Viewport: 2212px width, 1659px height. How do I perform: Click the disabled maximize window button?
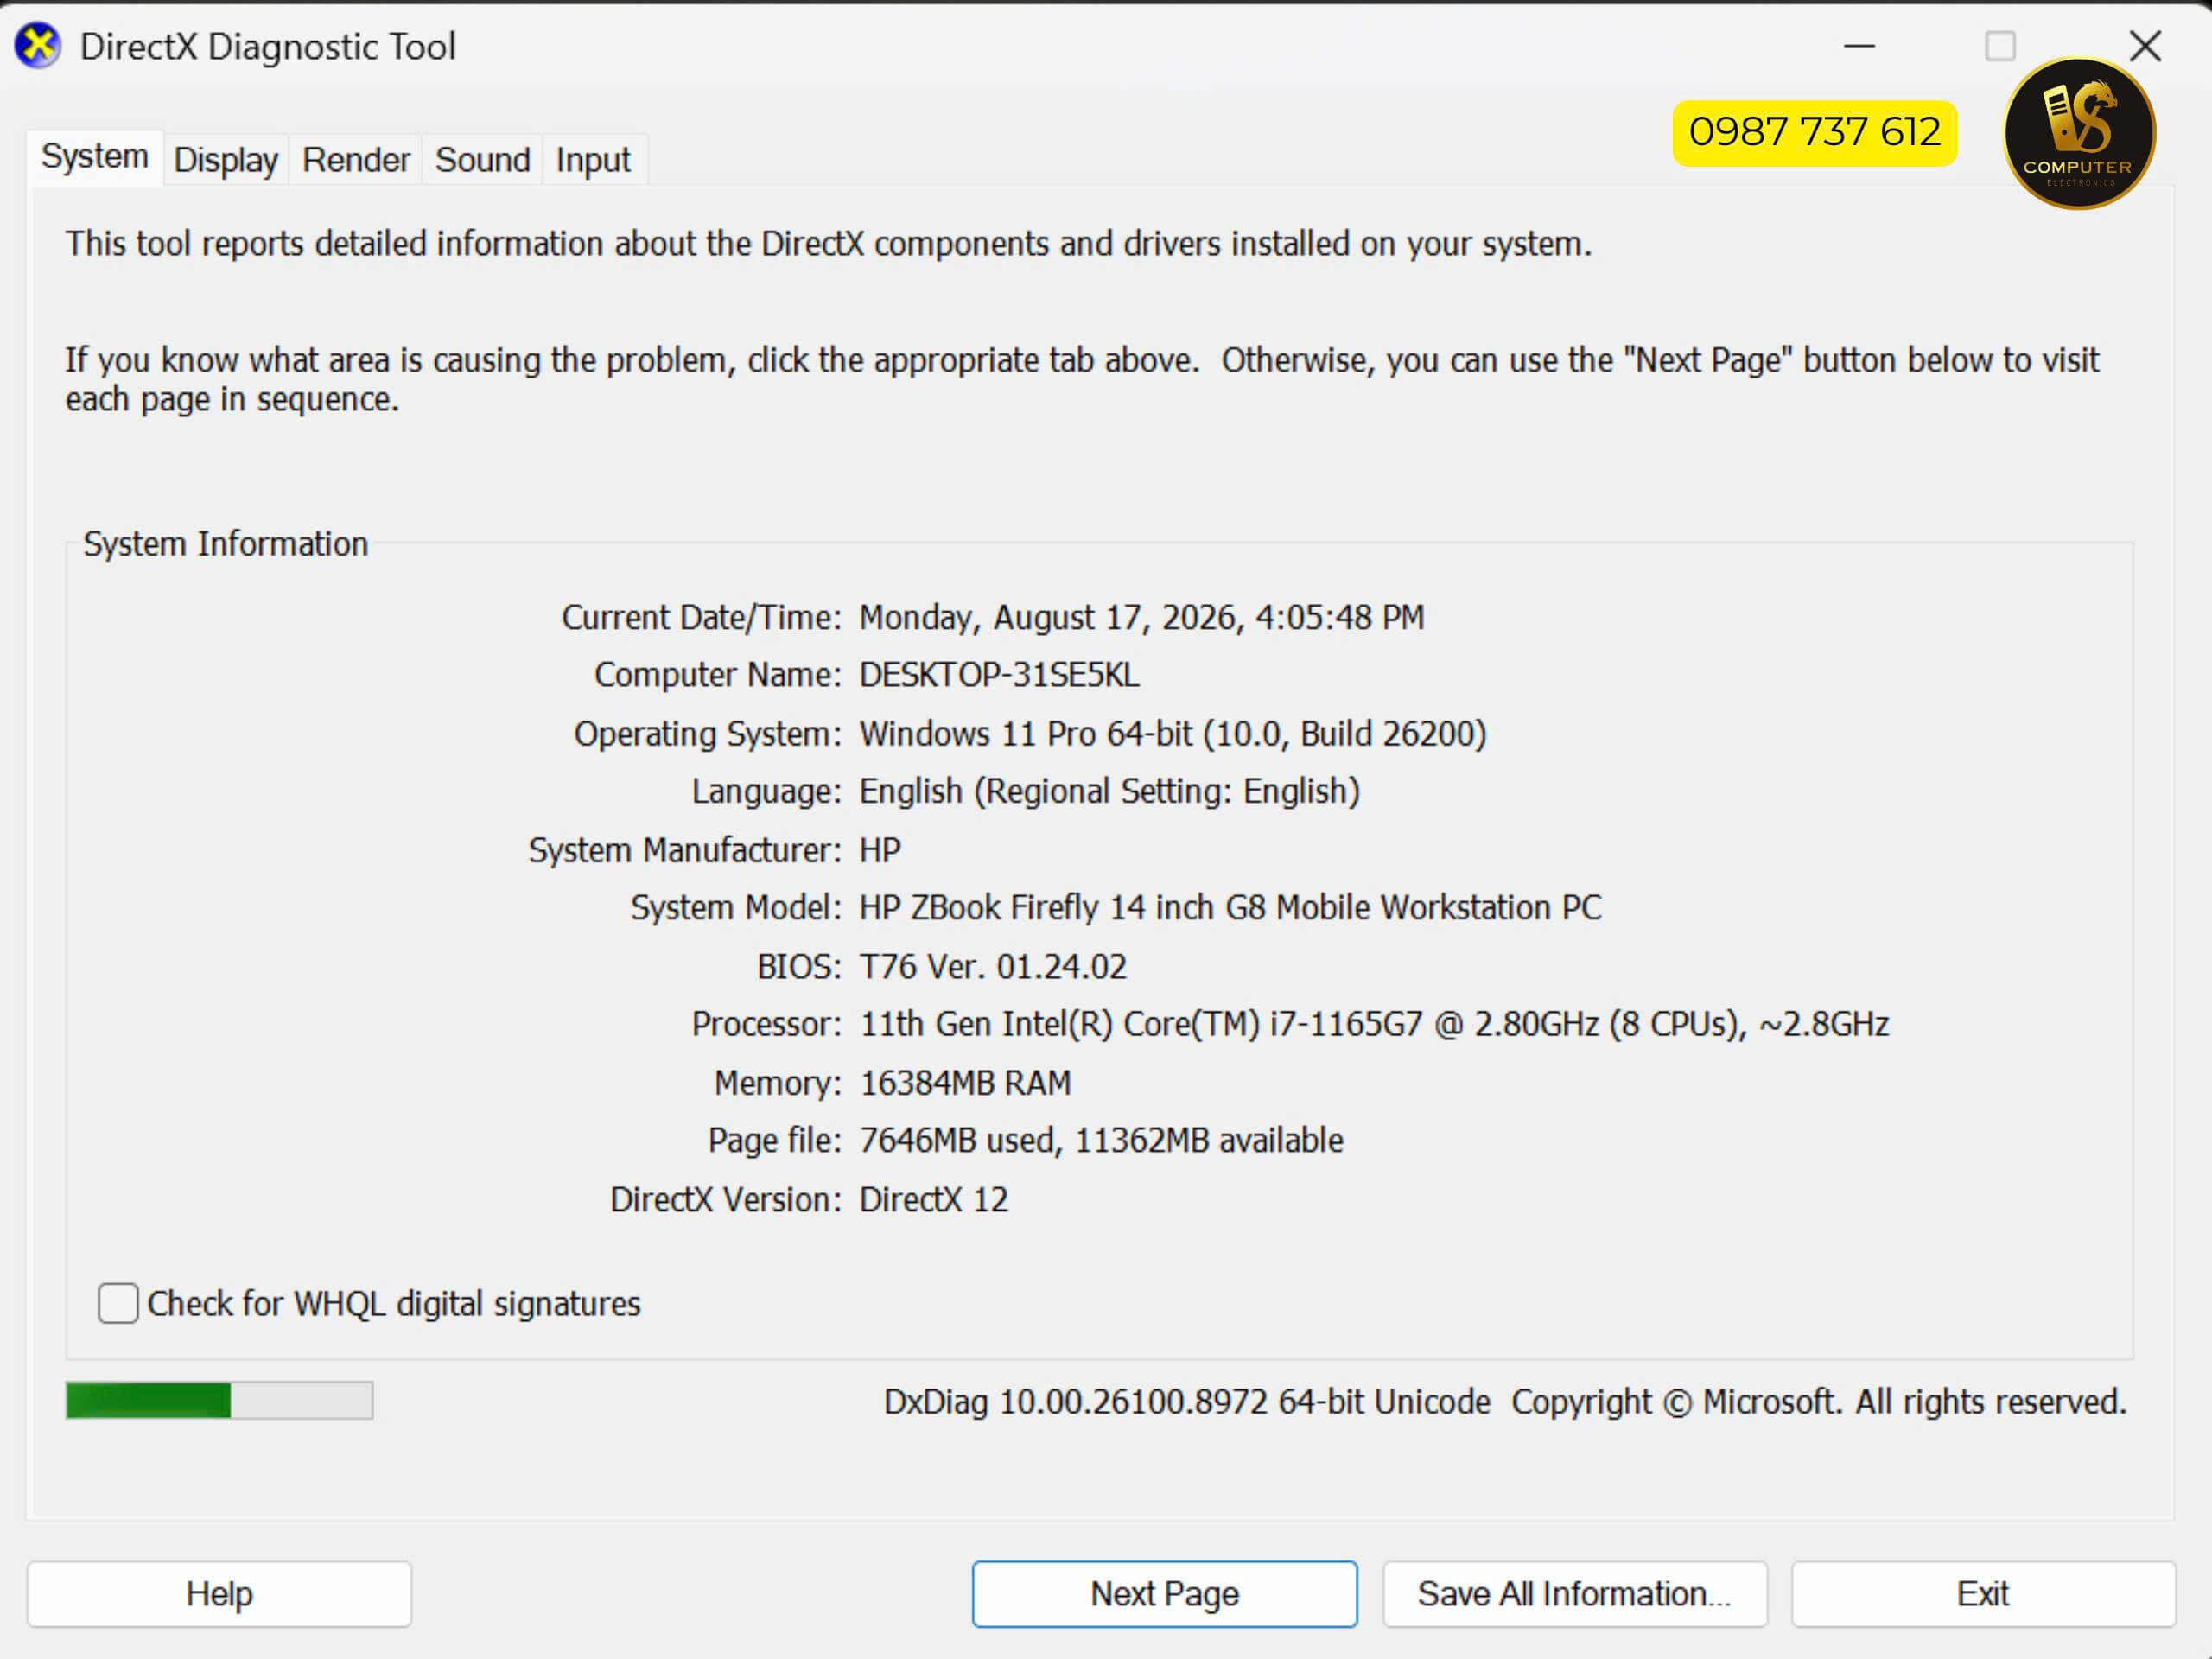click(x=2000, y=46)
